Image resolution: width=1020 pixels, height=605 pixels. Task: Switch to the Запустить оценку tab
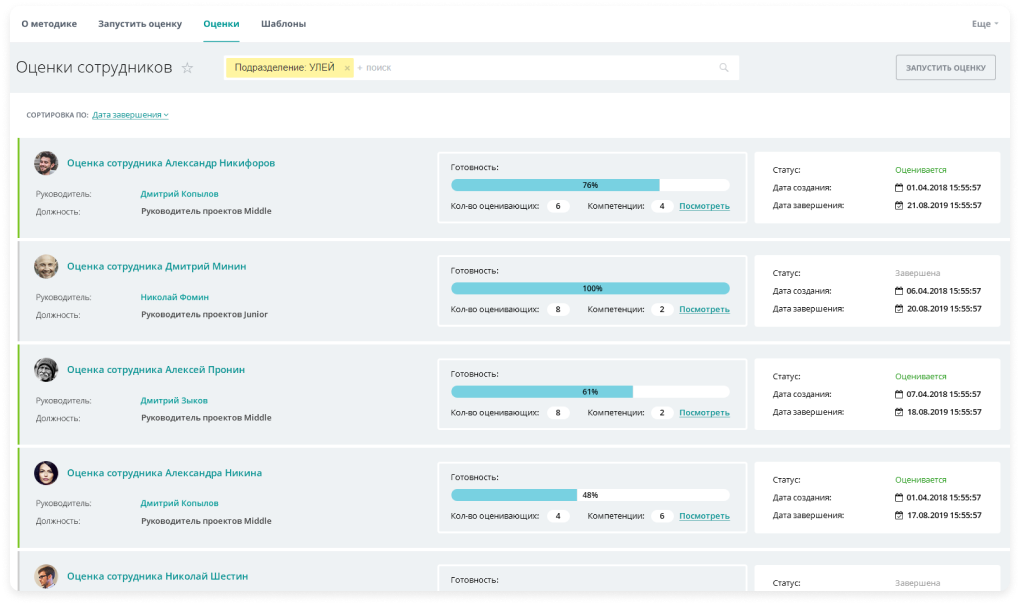coord(140,24)
